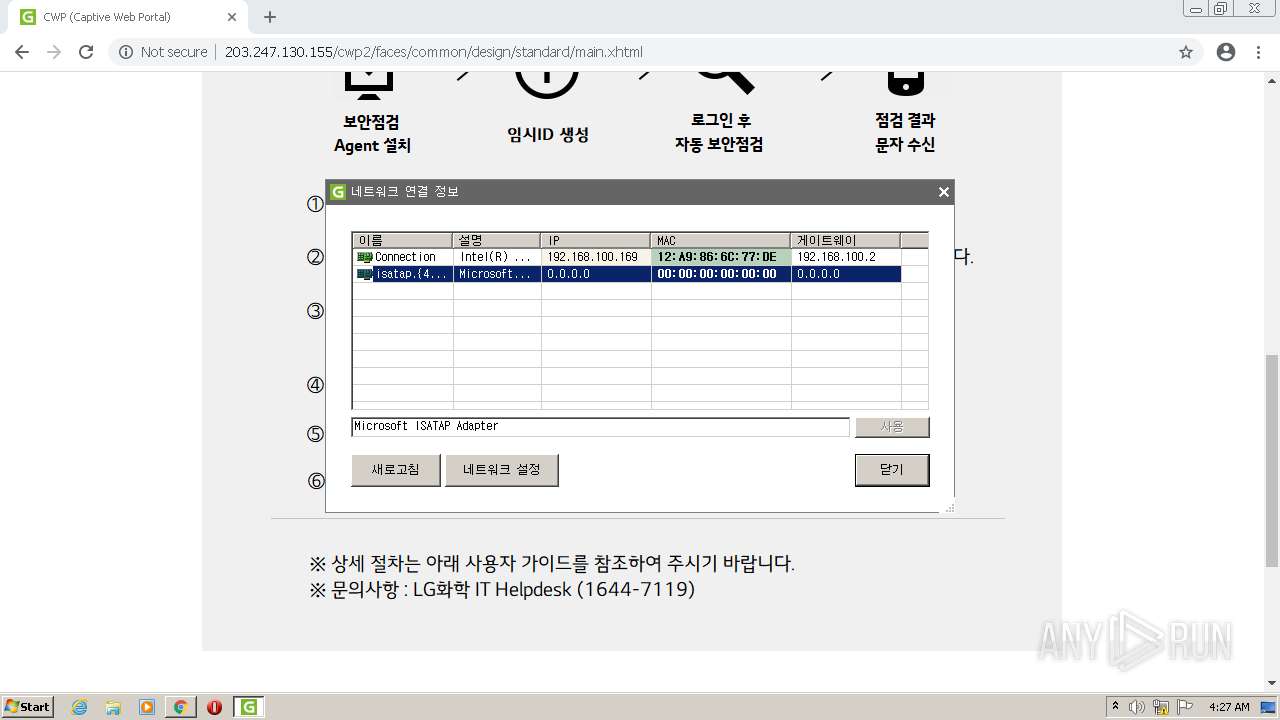Image resolution: width=1280 pixels, height=720 pixels.
Task: Sort by 게이트웨이 column header
Action: [x=846, y=240]
